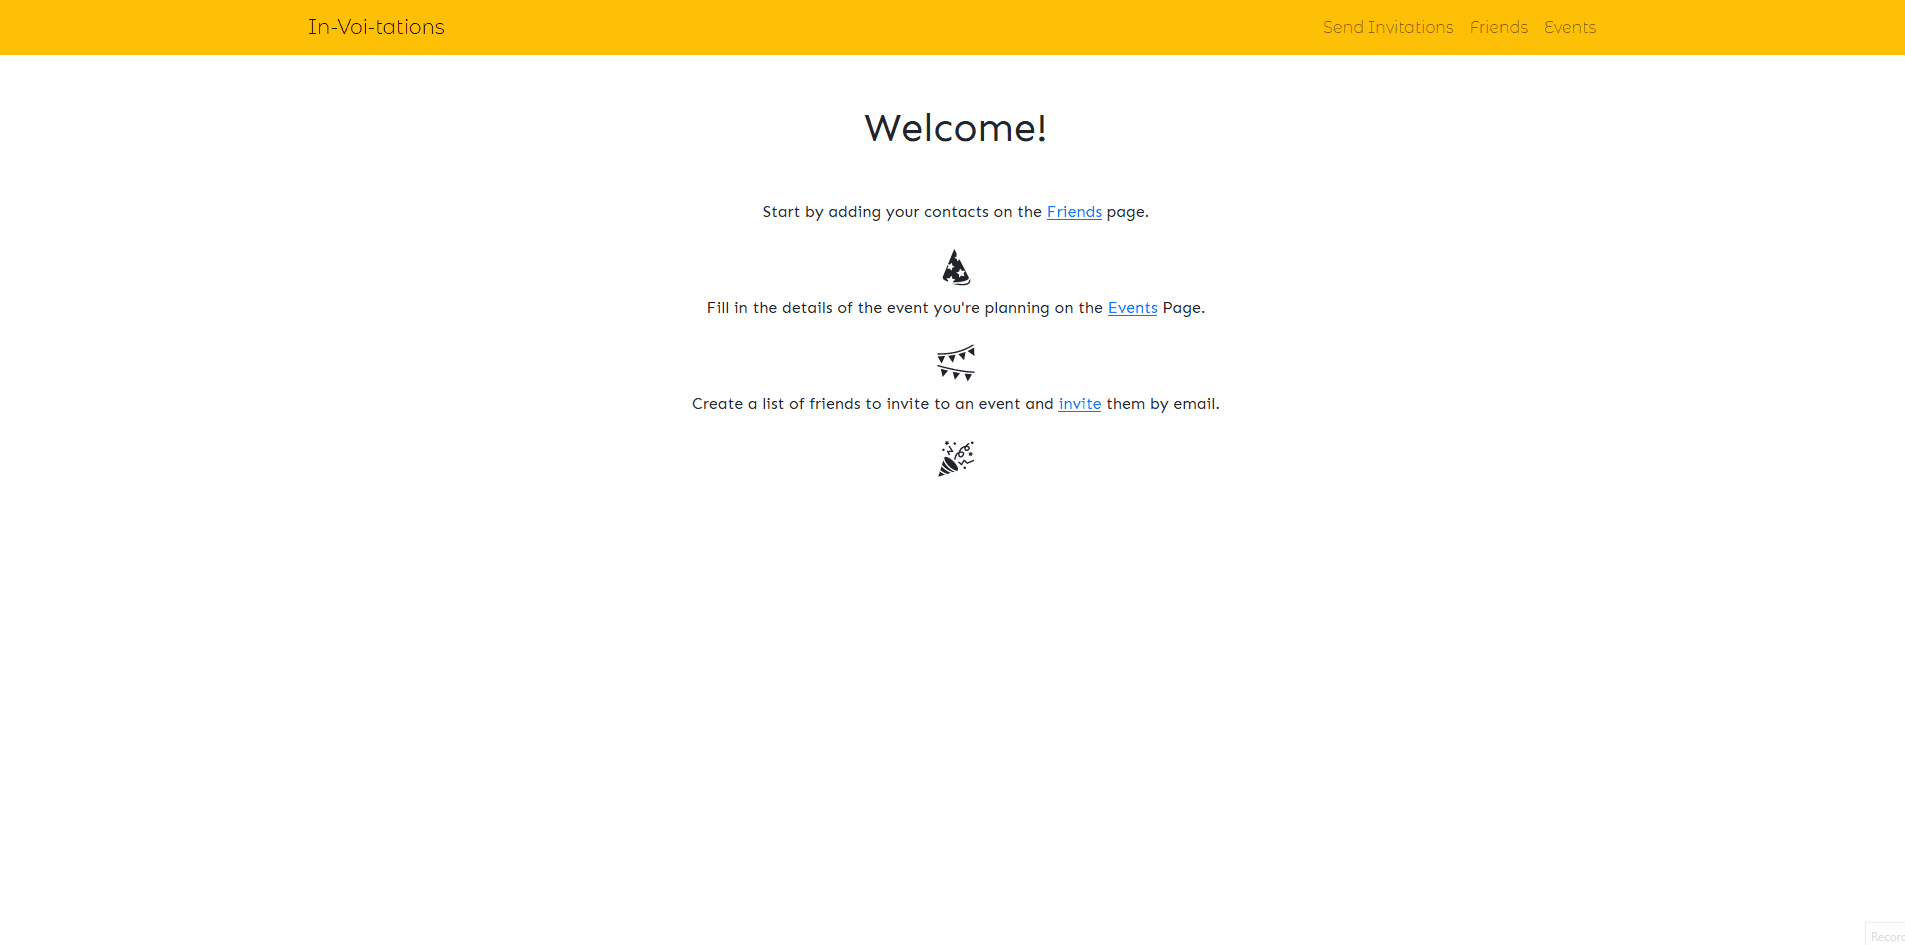The width and height of the screenshot is (1905, 945).
Task: Click the words 'them by email.'
Action: (x=1162, y=404)
